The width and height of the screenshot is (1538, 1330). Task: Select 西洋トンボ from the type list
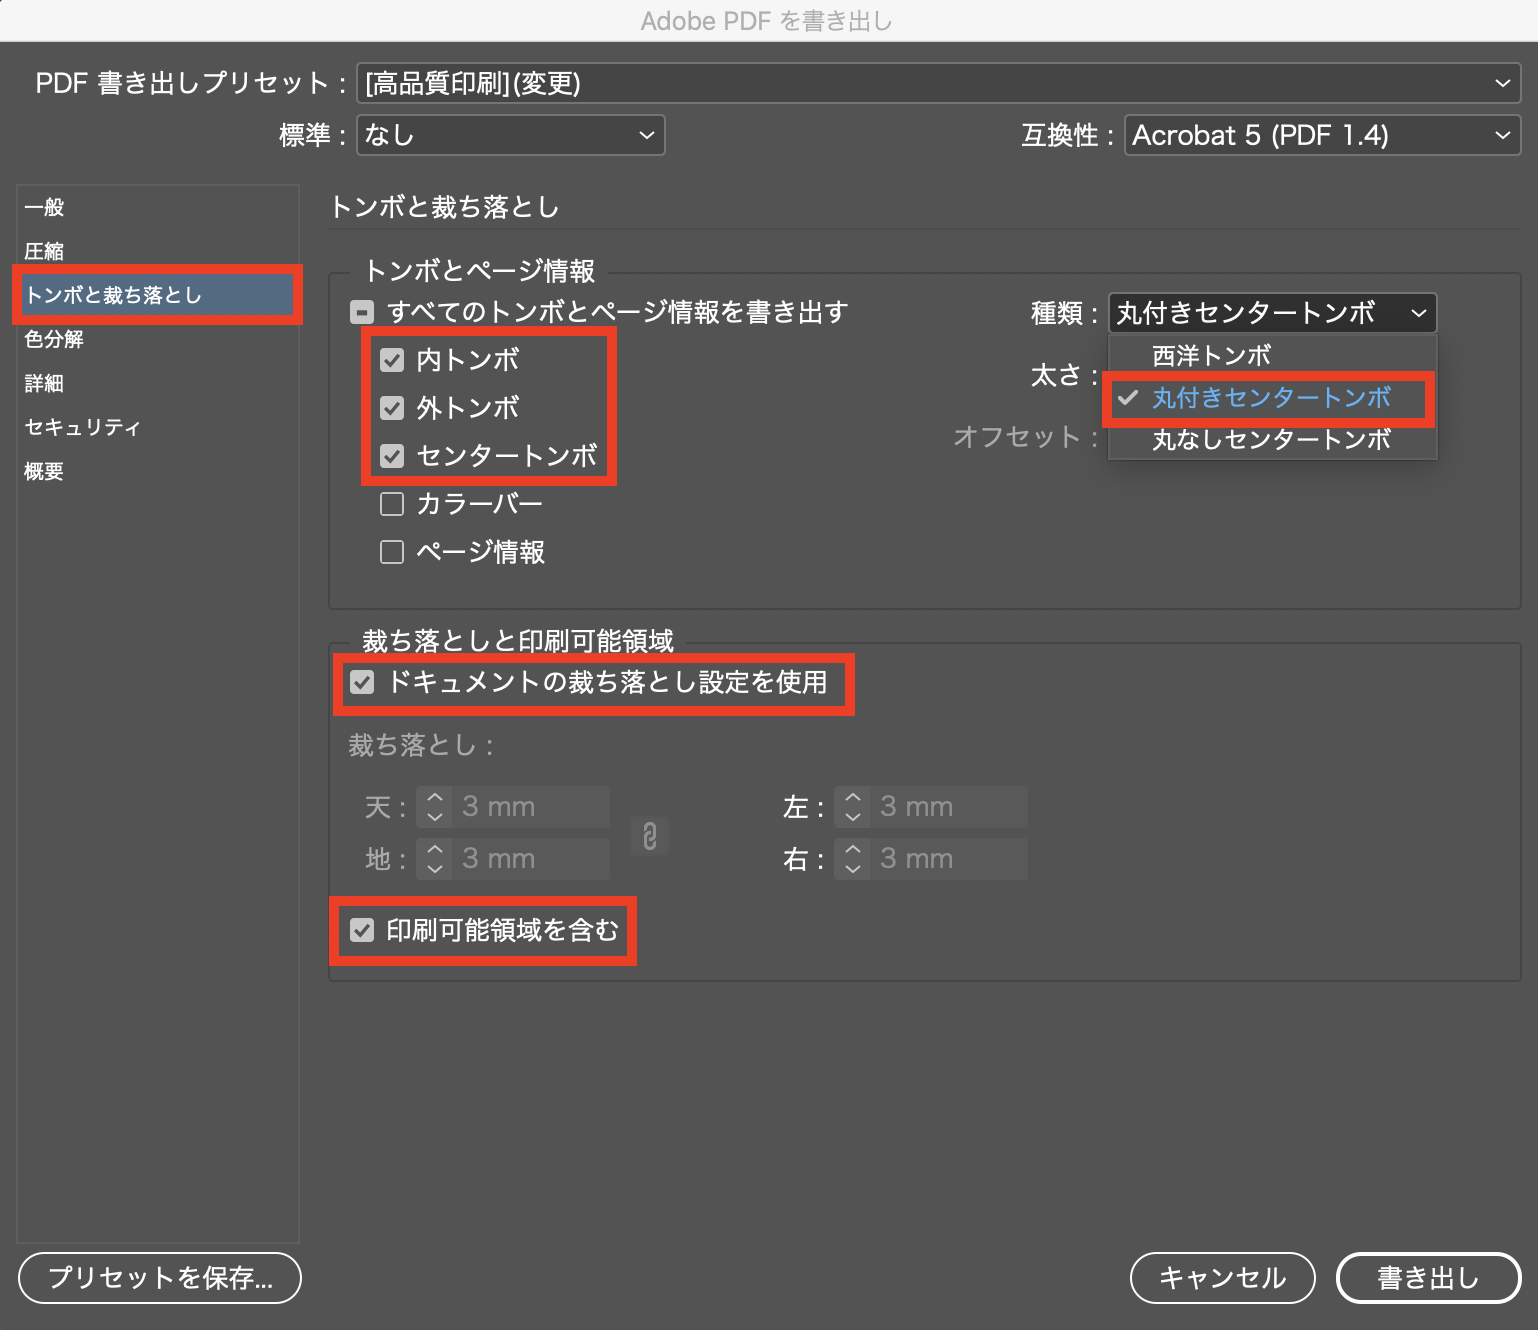click(1211, 356)
